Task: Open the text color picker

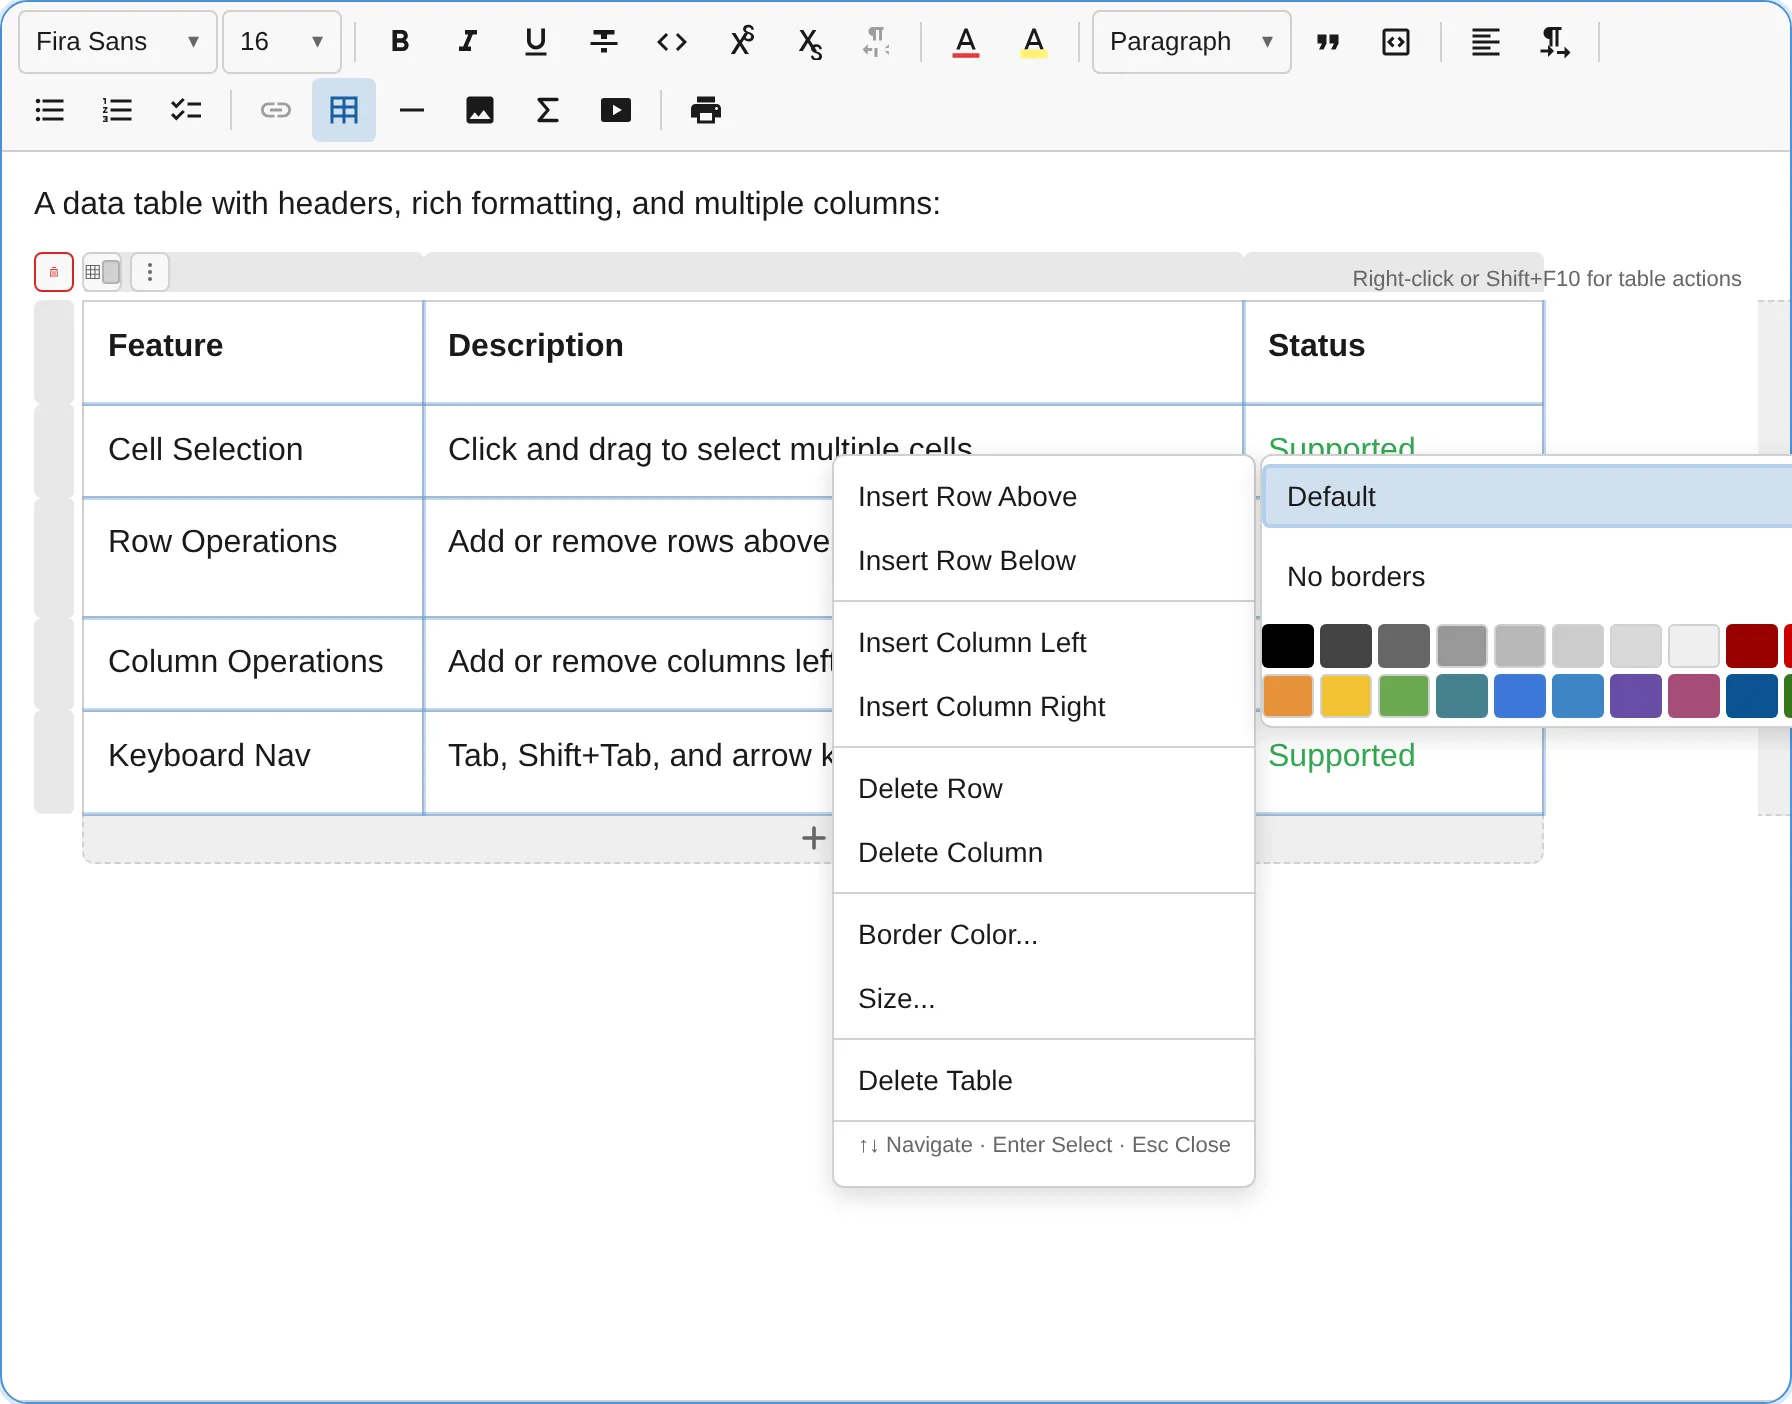Action: click(x=966, y=42)
